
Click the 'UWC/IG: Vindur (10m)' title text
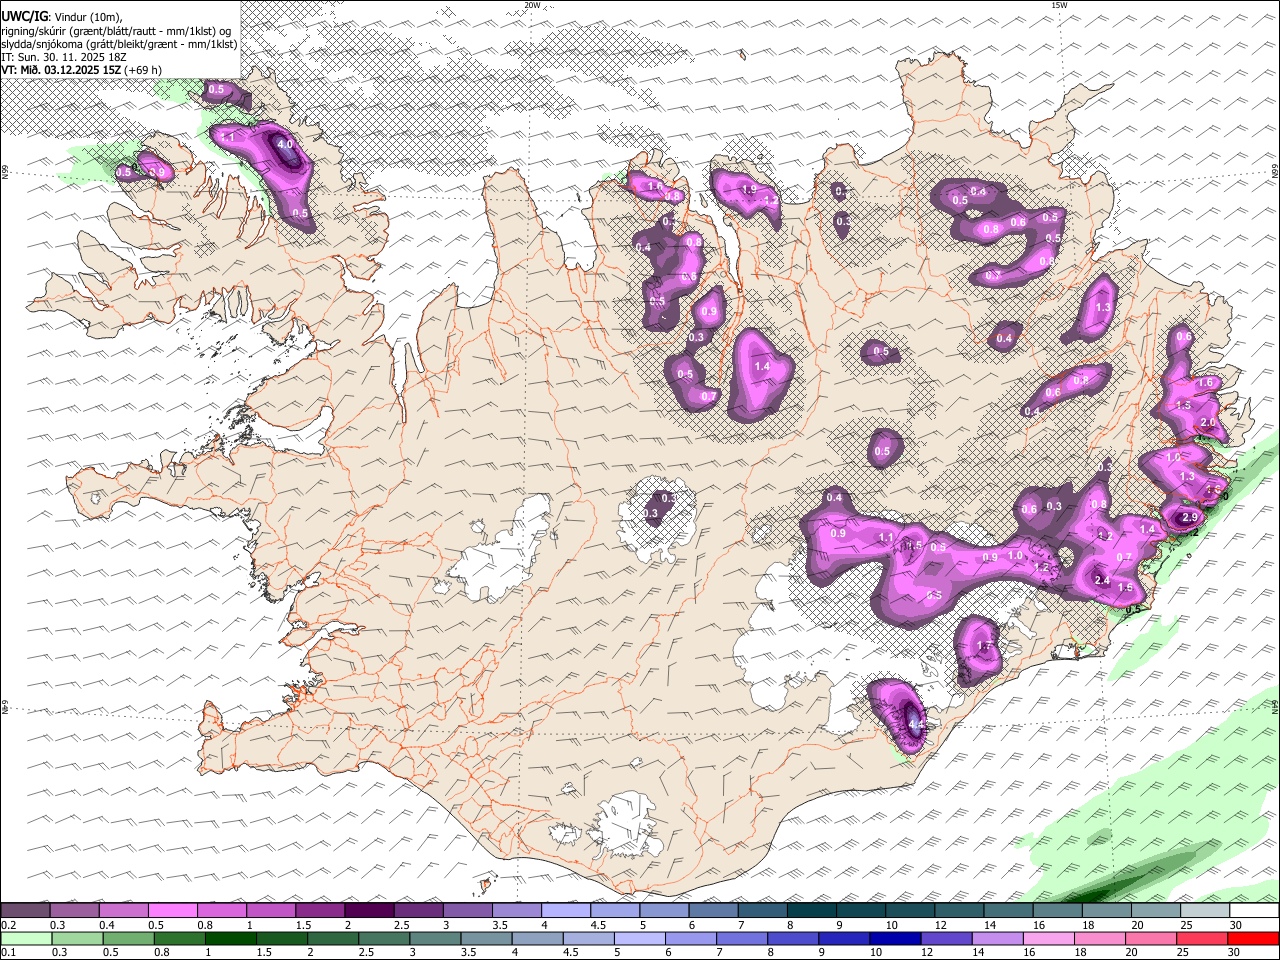coord(61,17)
